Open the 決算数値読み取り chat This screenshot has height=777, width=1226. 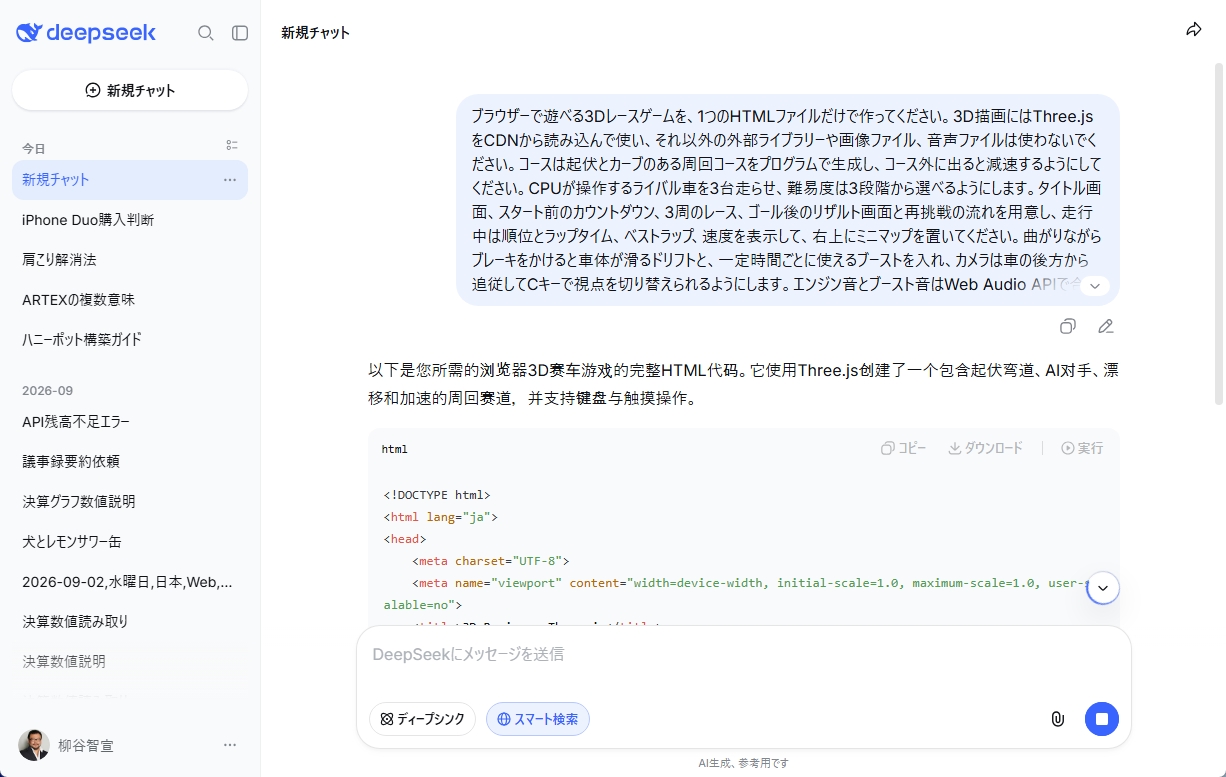point(130,622)
